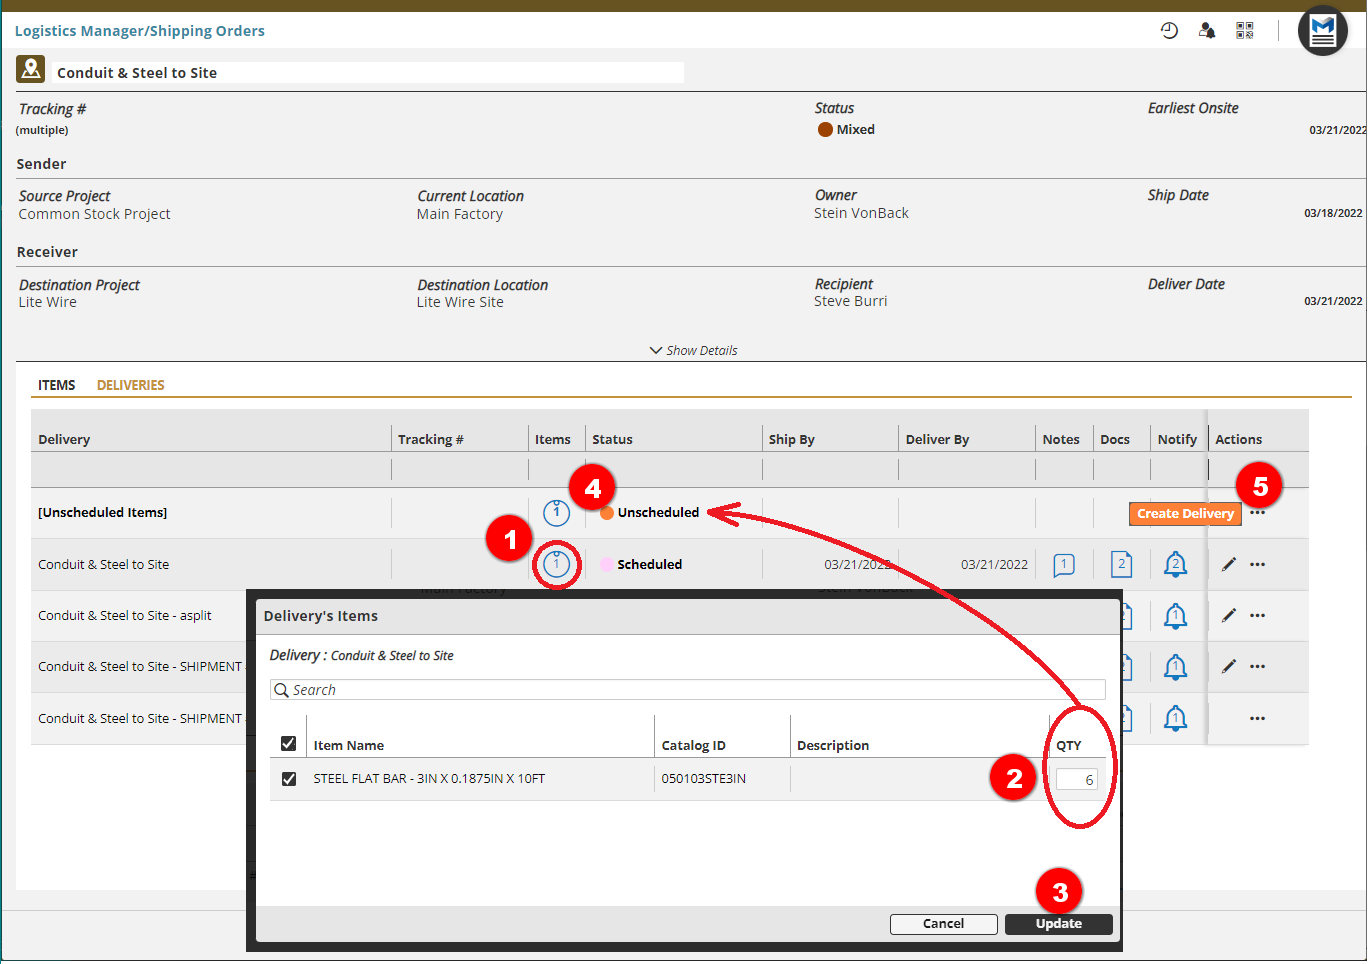This screenshot has height=964, width=1369.
Task: Click the Cancel button in dialog
Action: point(943,924)
